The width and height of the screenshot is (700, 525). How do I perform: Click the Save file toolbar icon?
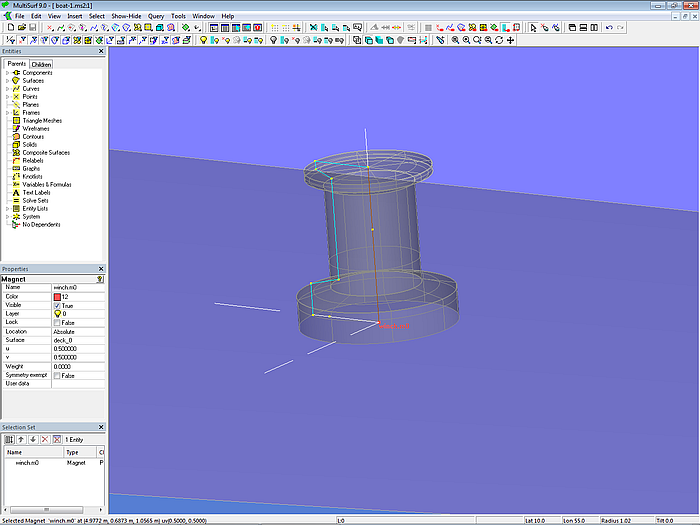31,28
